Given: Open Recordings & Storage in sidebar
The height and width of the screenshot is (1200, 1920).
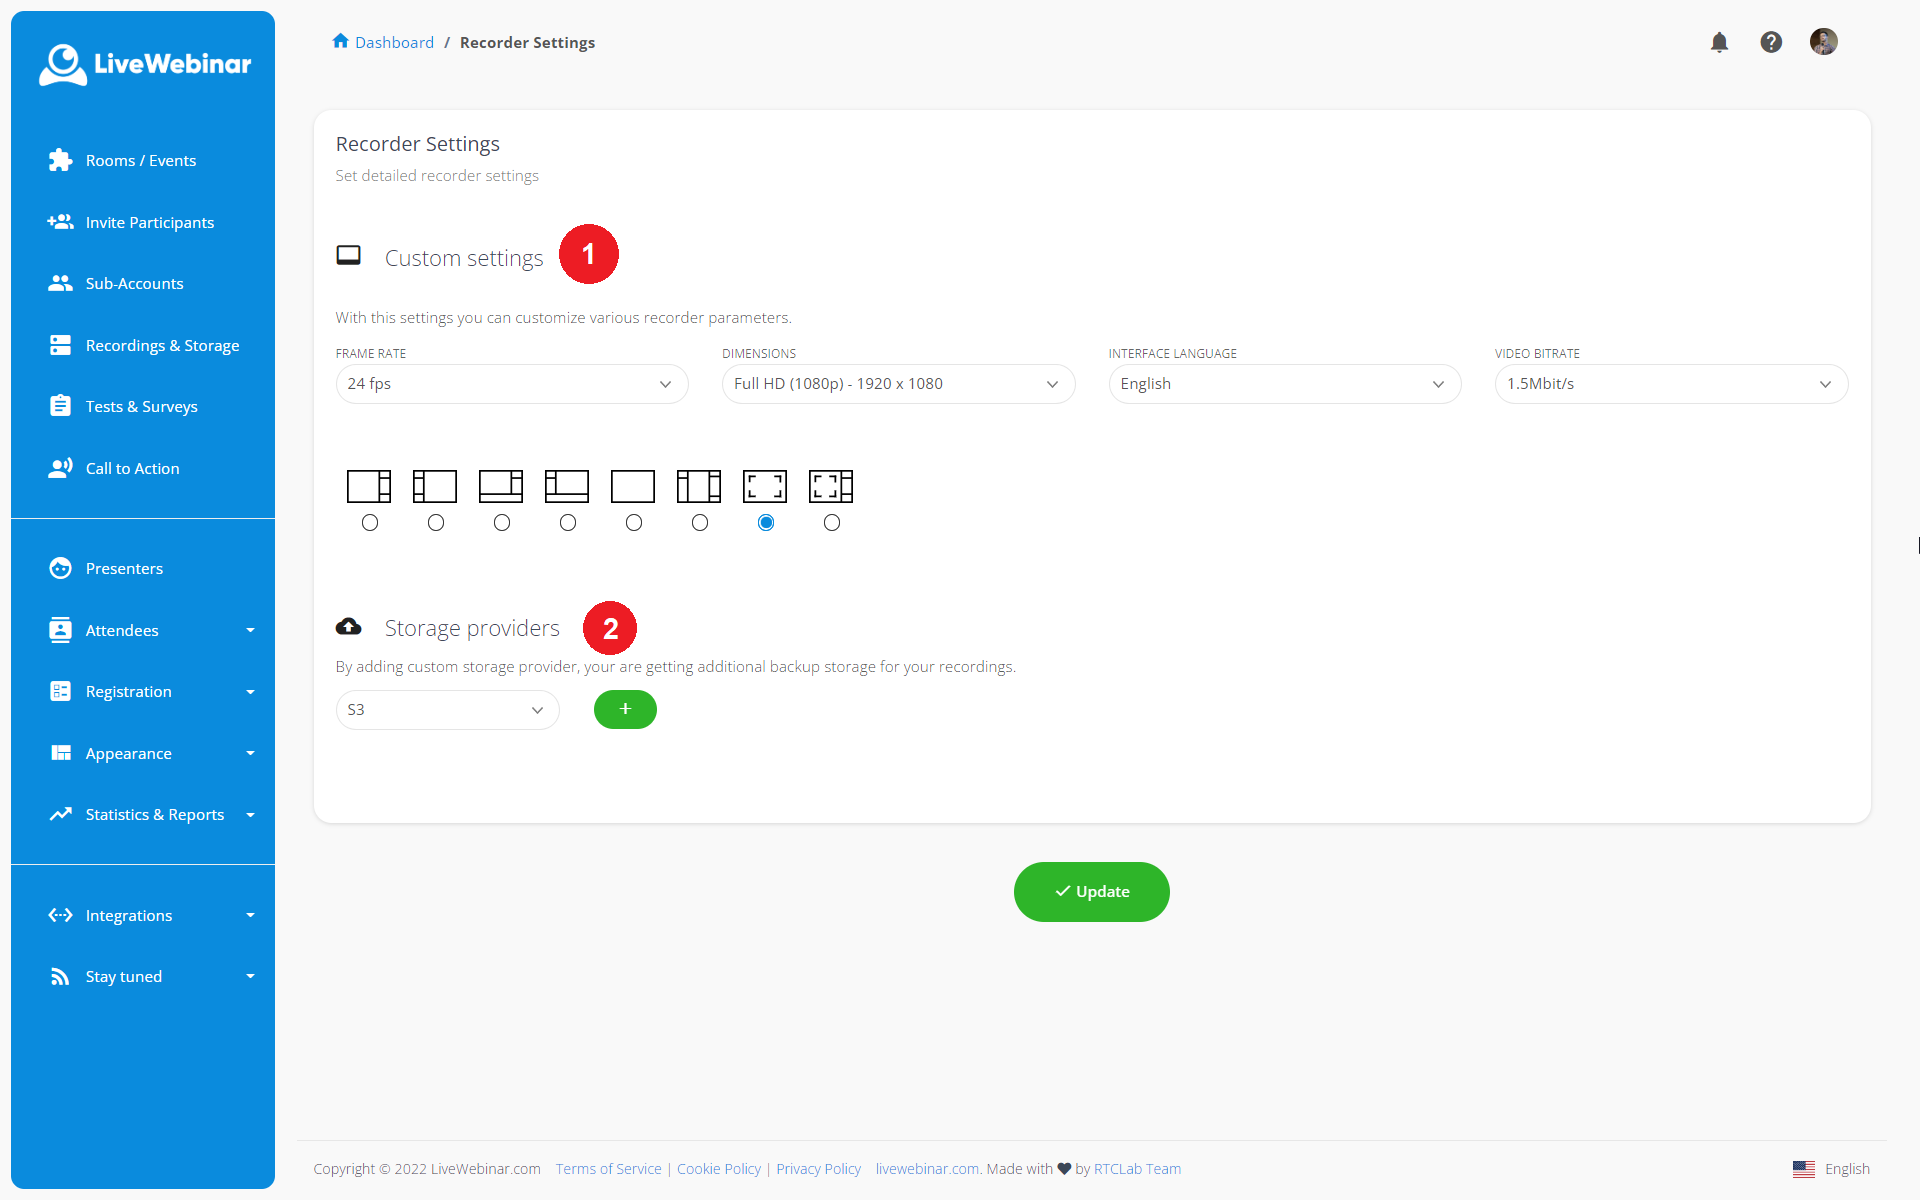Looking at the screenshot, I should point(162,345).
